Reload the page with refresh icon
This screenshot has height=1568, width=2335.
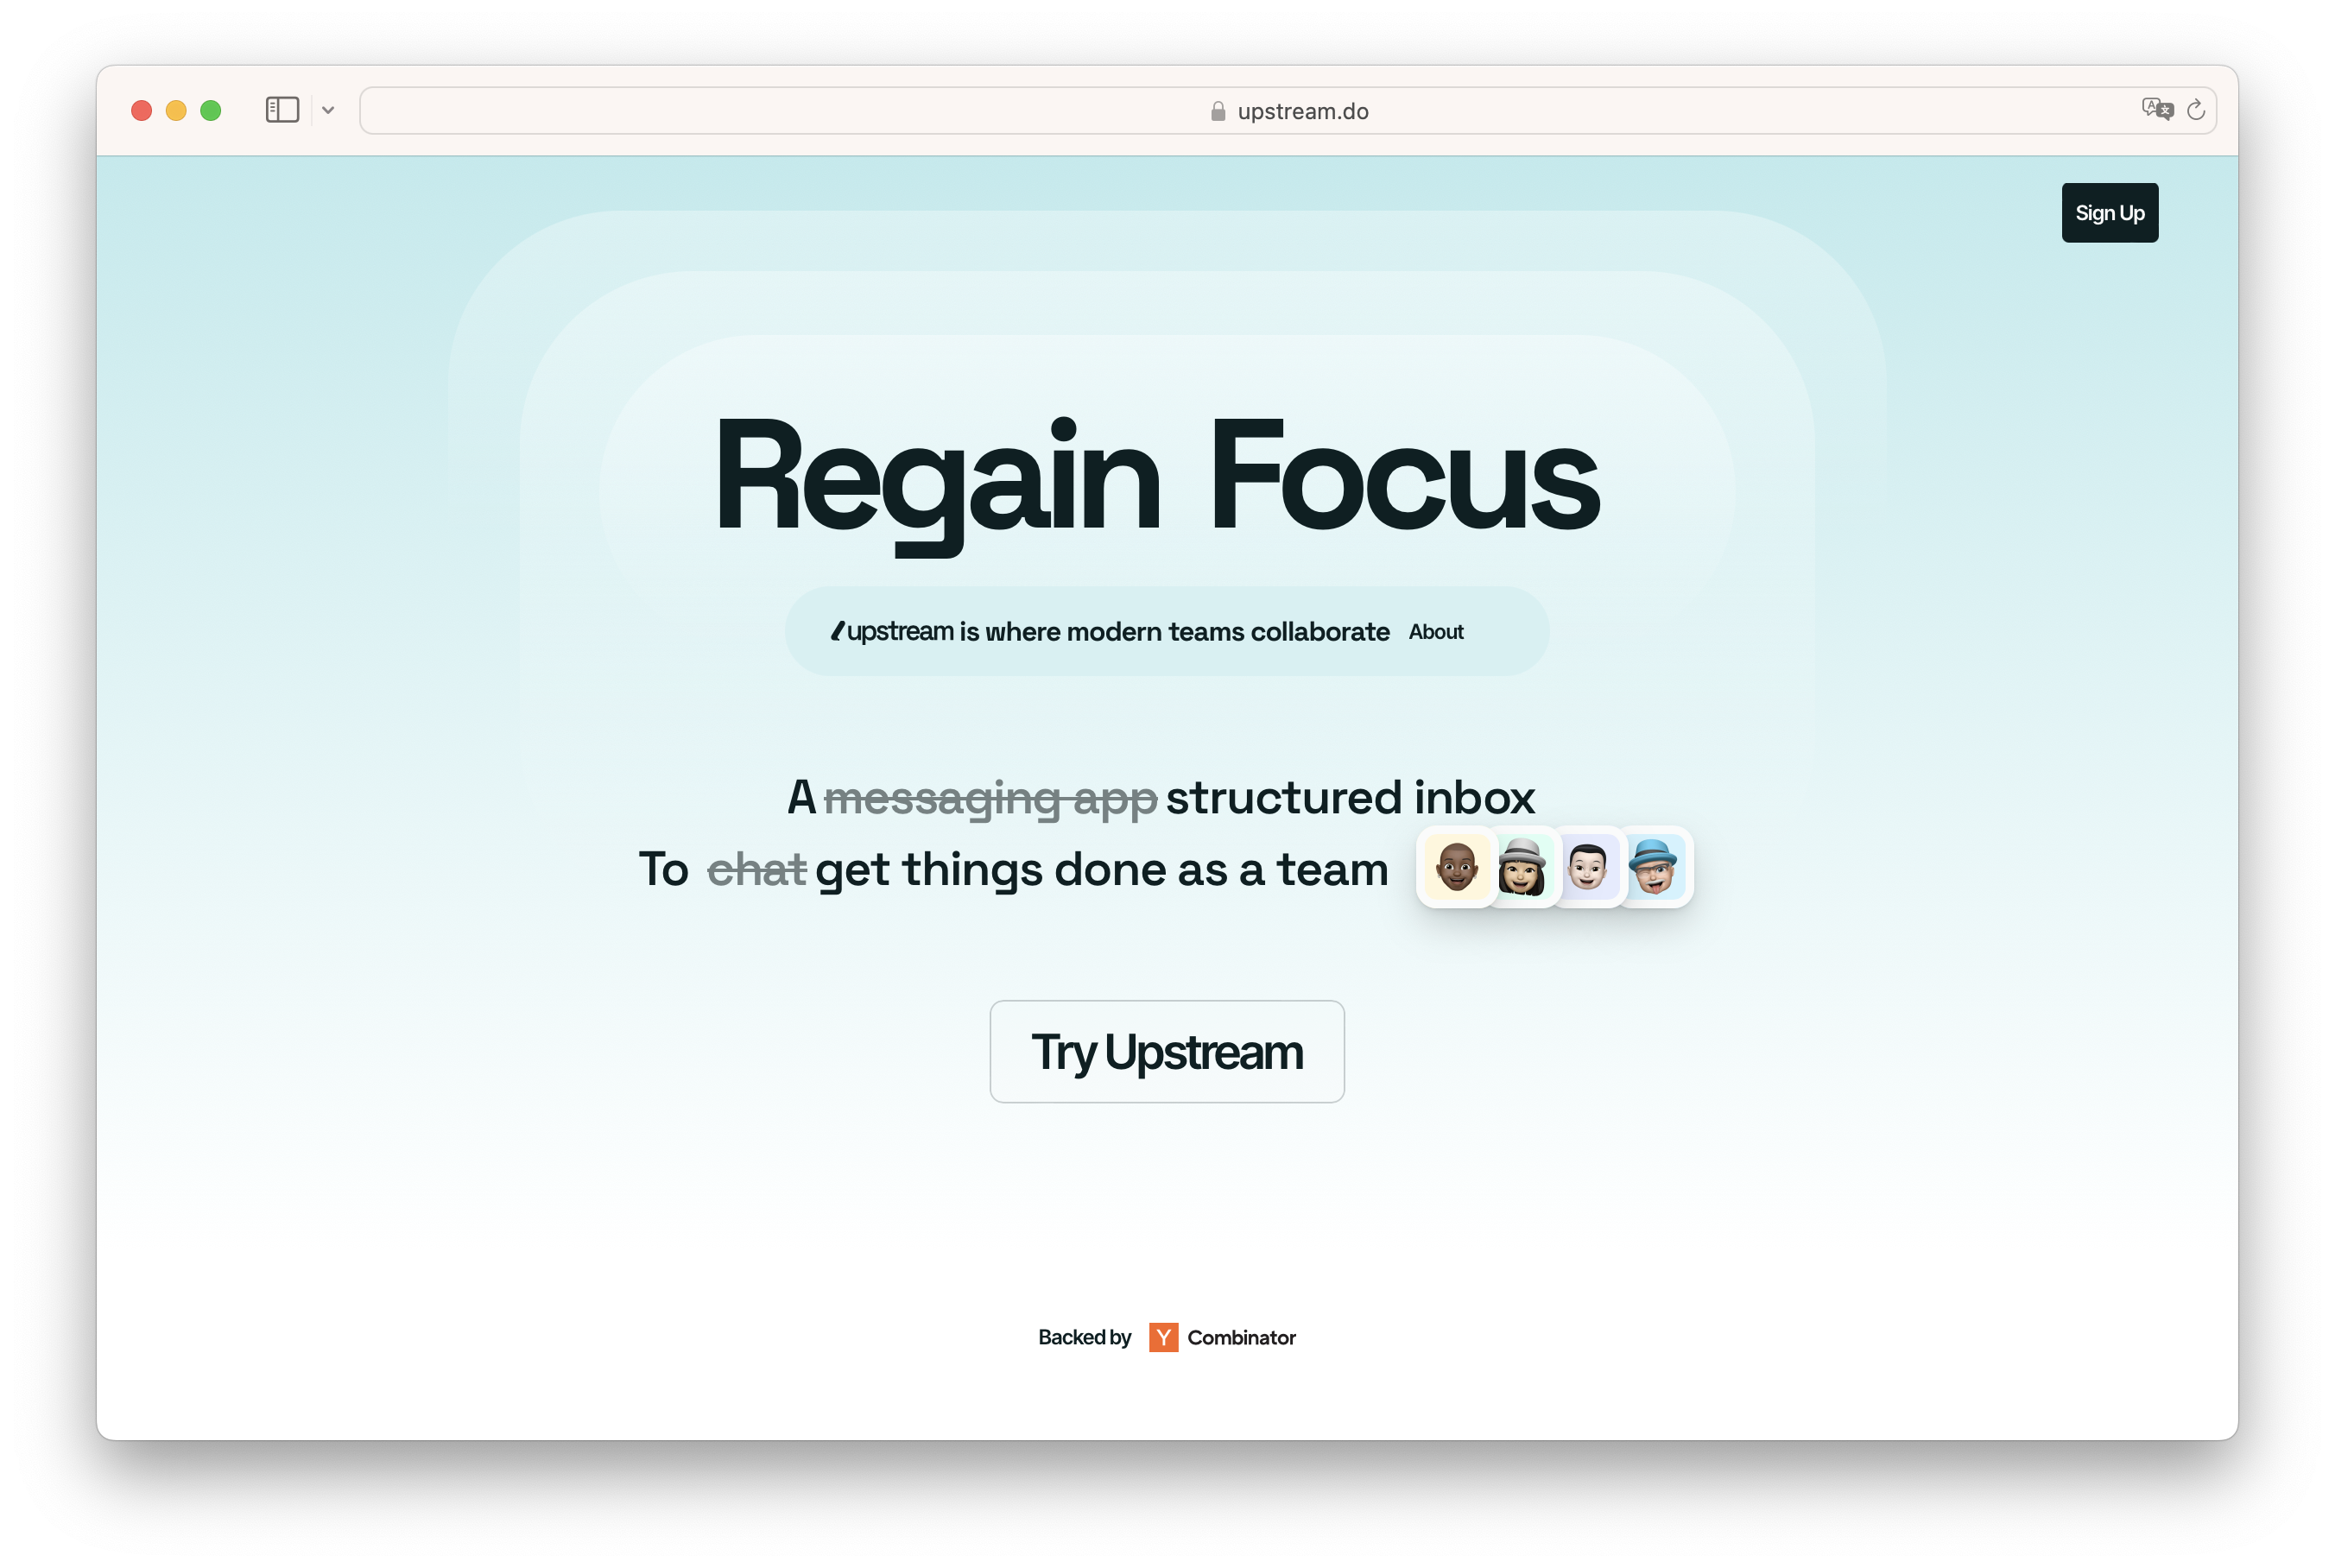point(2195,110)
